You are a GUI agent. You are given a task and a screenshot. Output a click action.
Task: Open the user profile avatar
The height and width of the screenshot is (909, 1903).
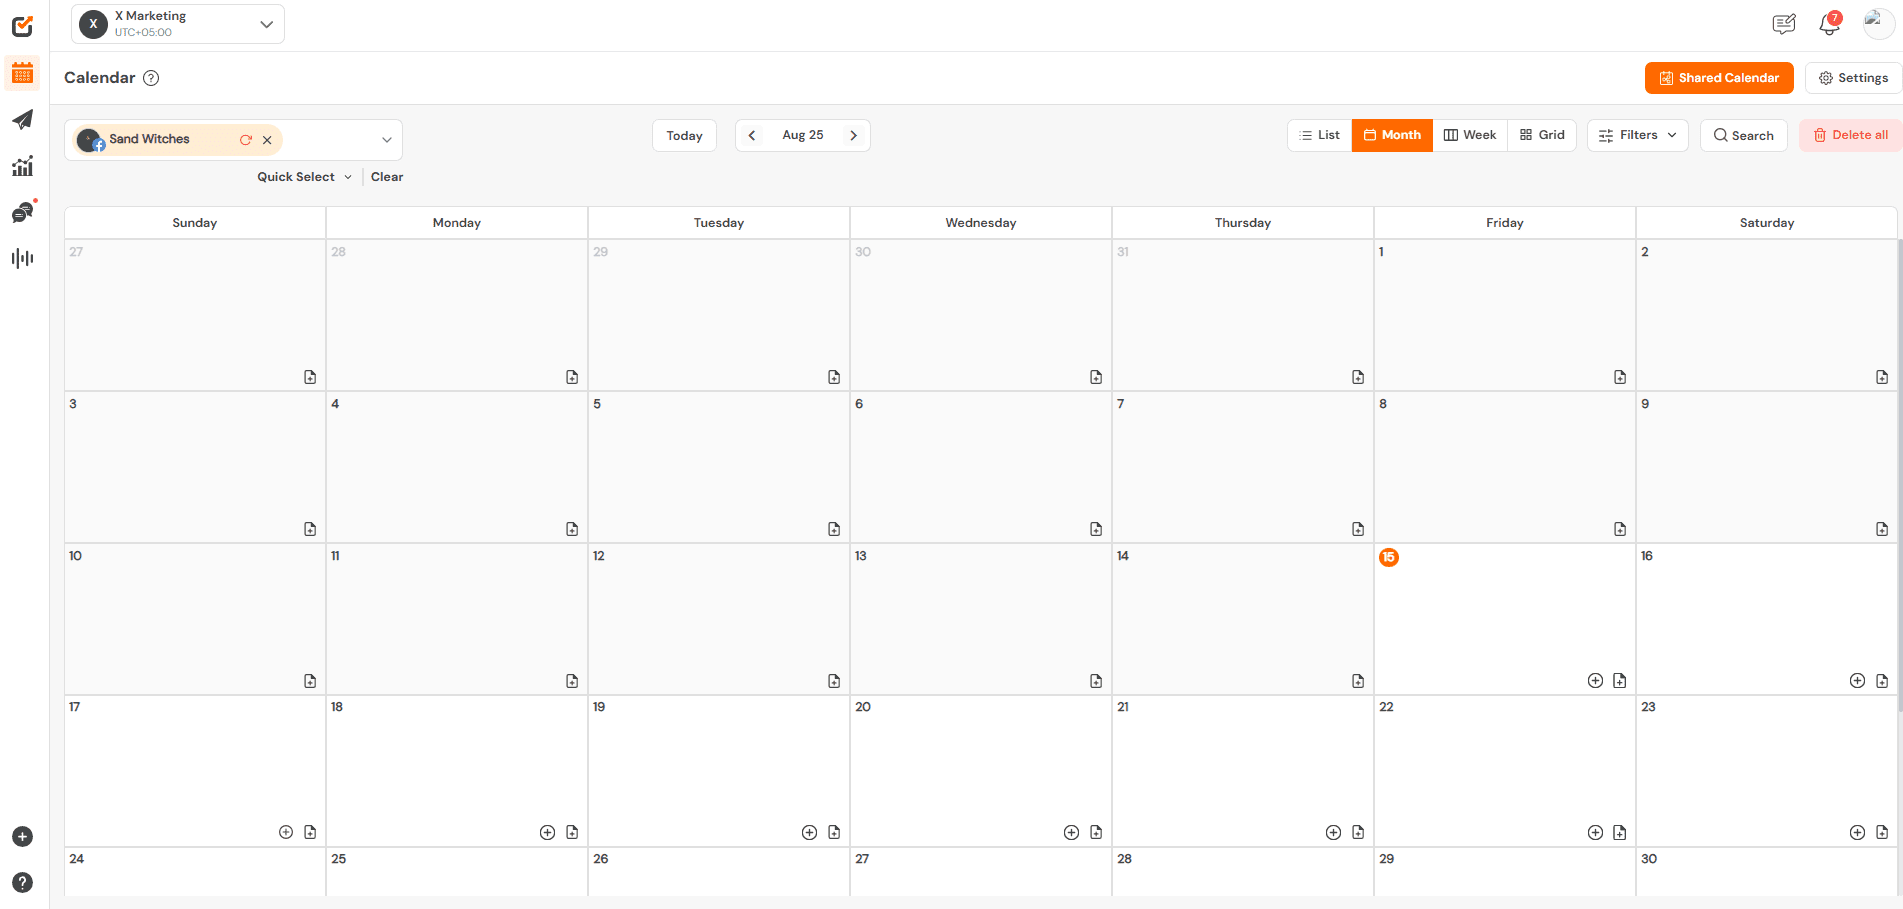pos(1878,24)
